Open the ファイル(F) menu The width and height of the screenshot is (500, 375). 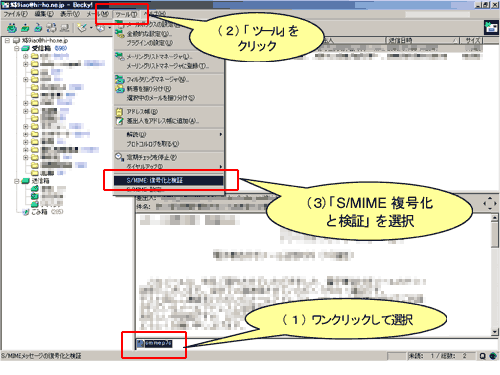pos(15,14)
